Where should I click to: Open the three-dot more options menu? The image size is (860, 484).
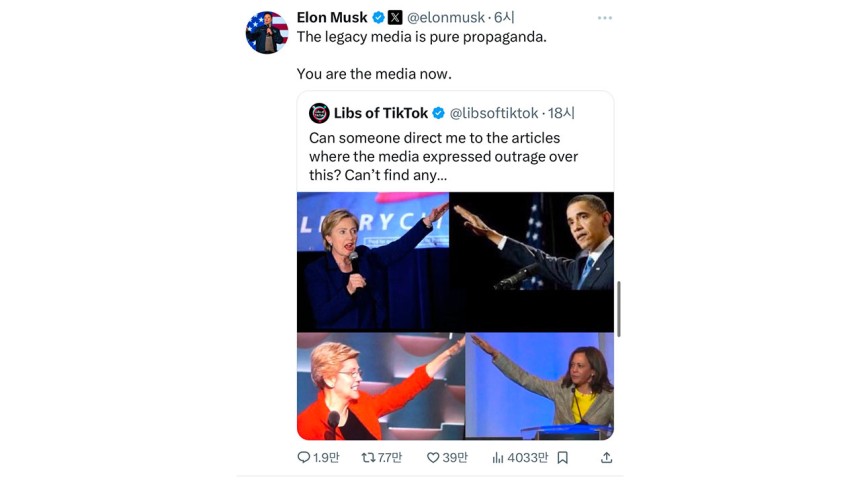(x=604, y=18)
